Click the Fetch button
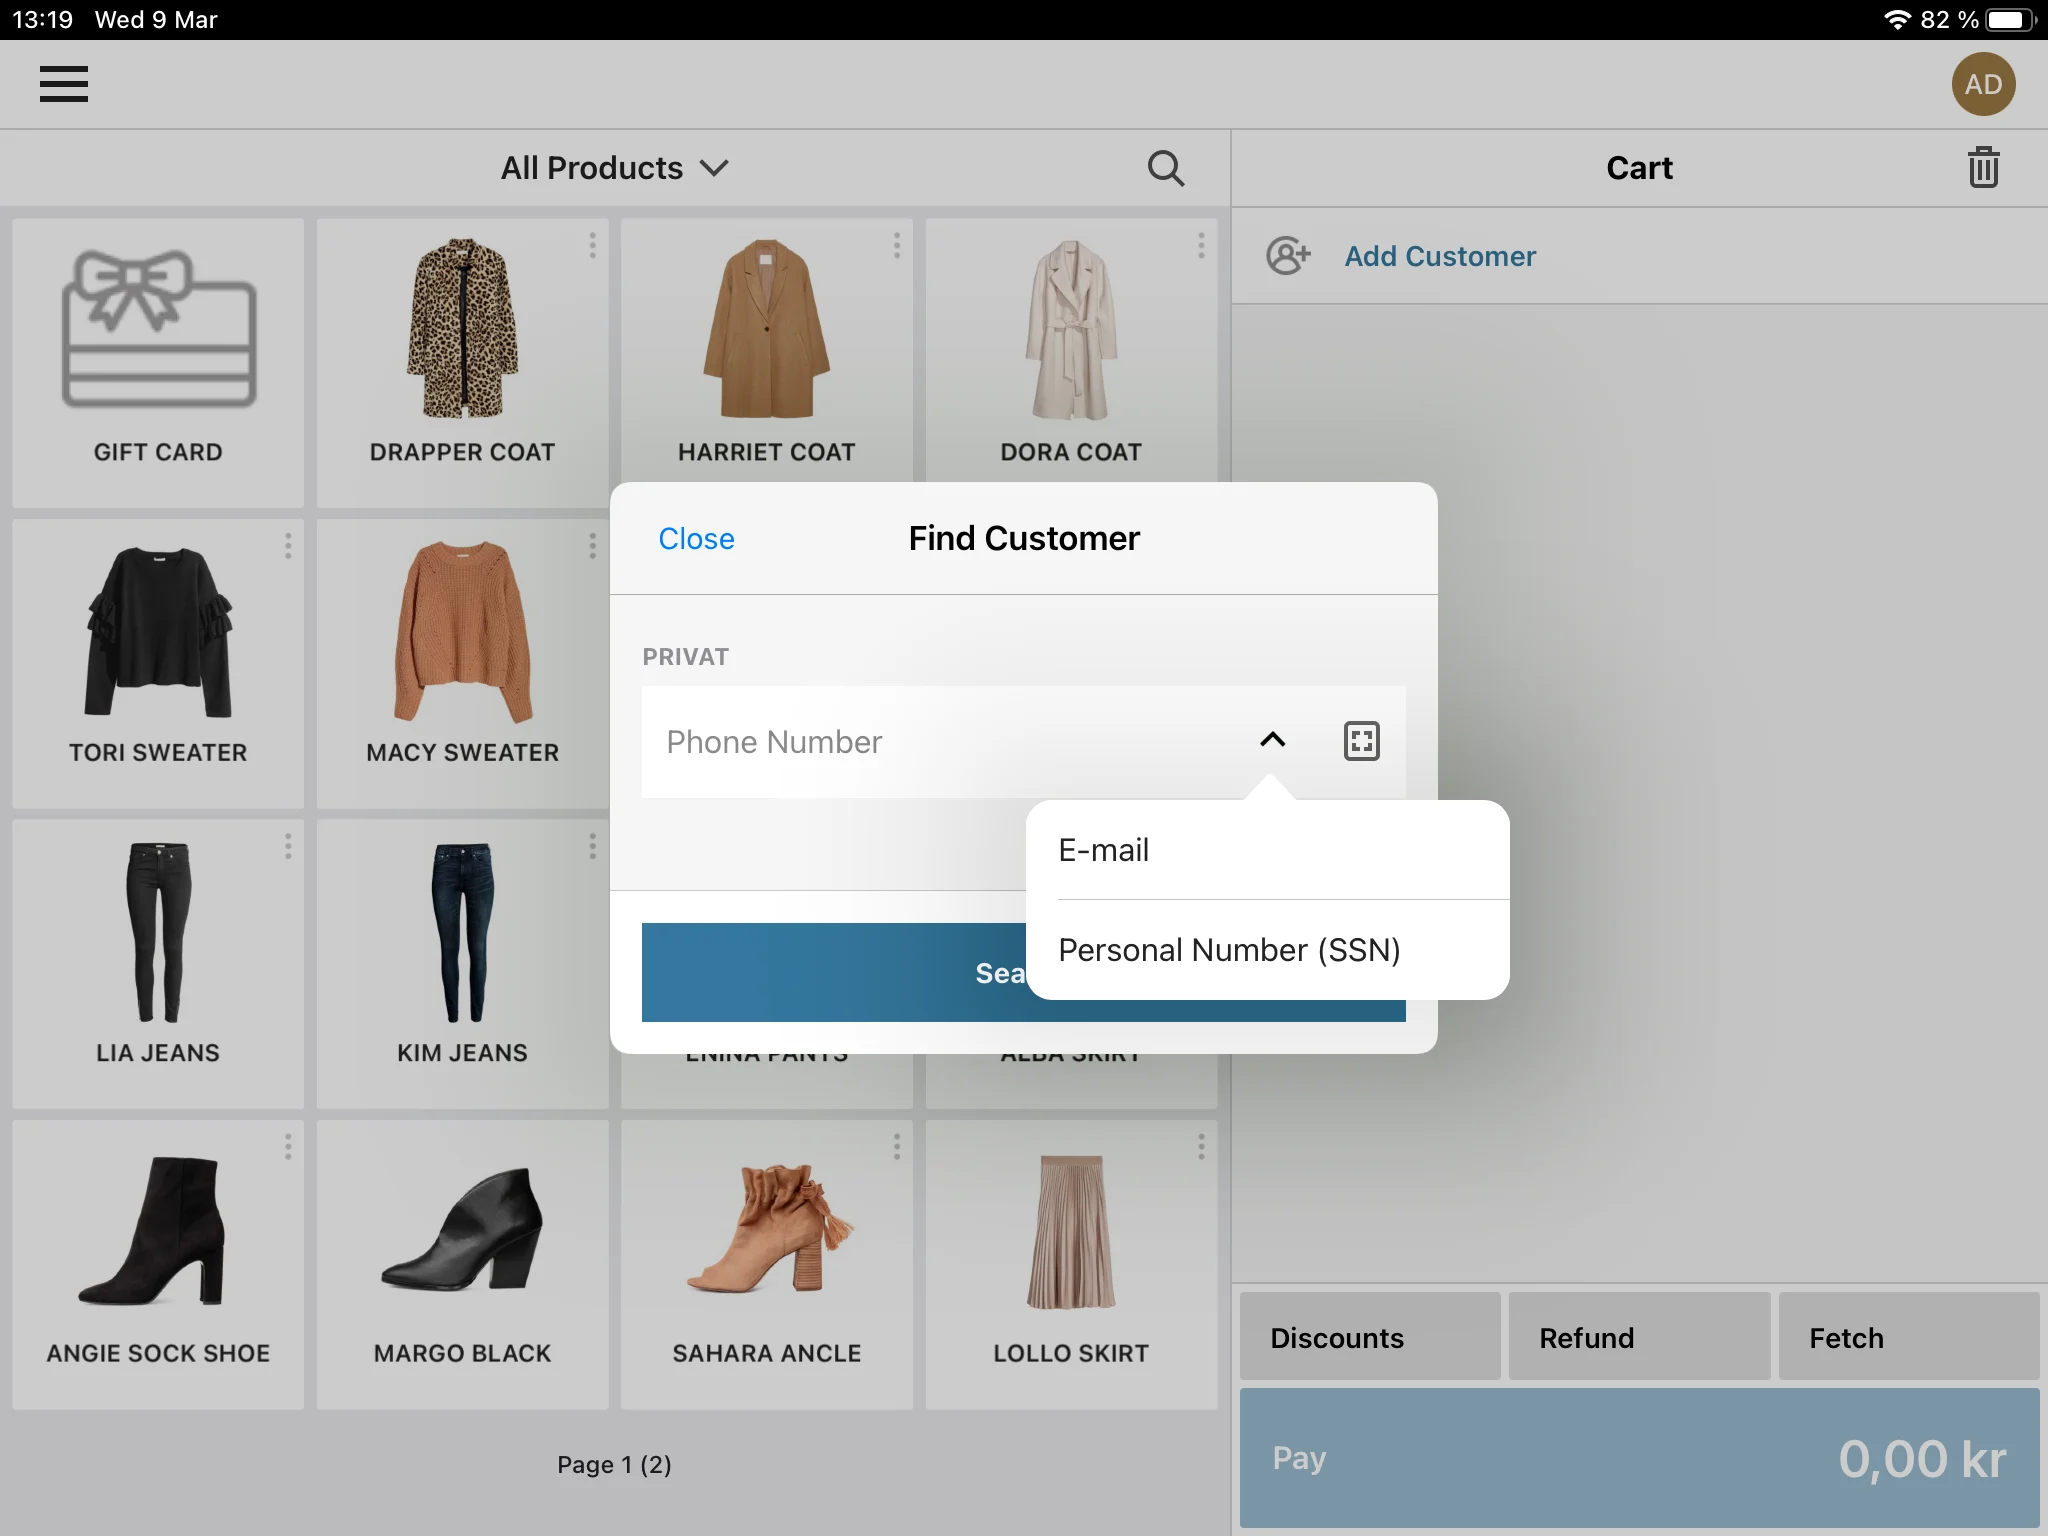 point(1909,1337)
